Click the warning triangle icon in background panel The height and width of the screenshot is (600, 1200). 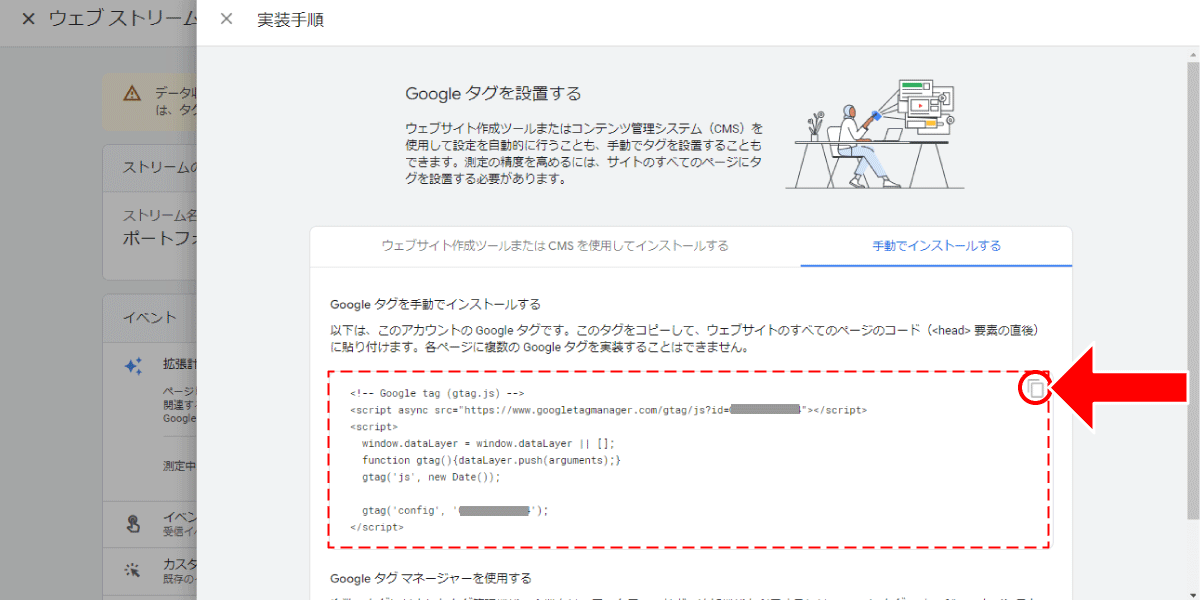[x=132, y=93]
